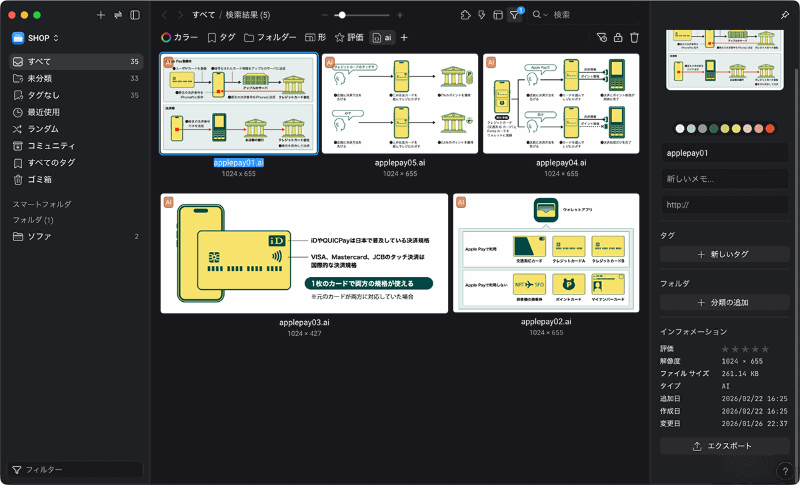Pin the inspector panel with pin icon
Viewport: 800px width, 485px height.
pos(785,15)
